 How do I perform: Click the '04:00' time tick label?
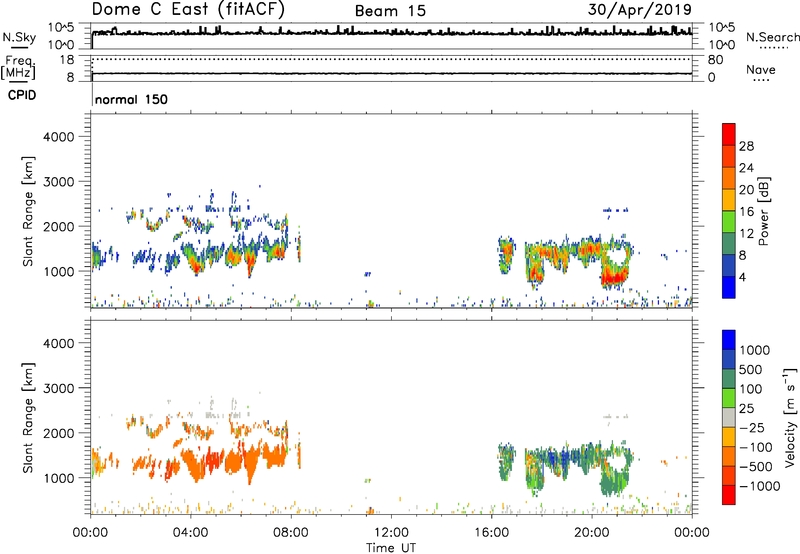190,533
